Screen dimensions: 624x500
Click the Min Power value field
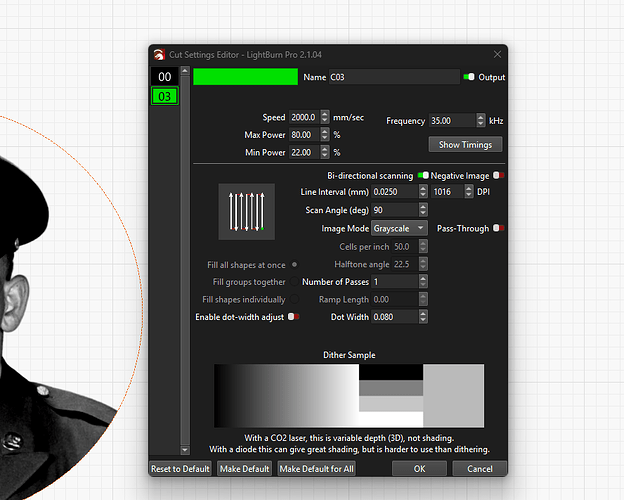(x=304, y=152)
